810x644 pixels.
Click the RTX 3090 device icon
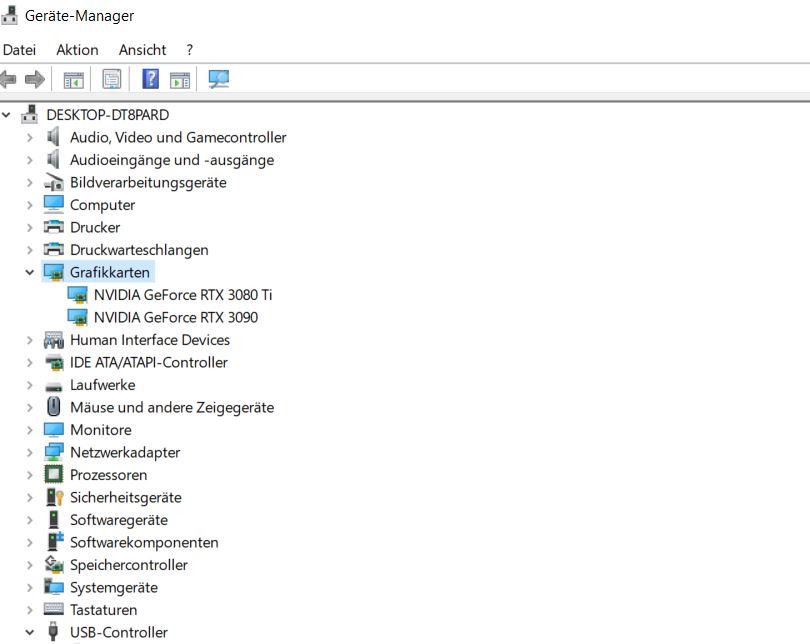[x=77, y=317]
